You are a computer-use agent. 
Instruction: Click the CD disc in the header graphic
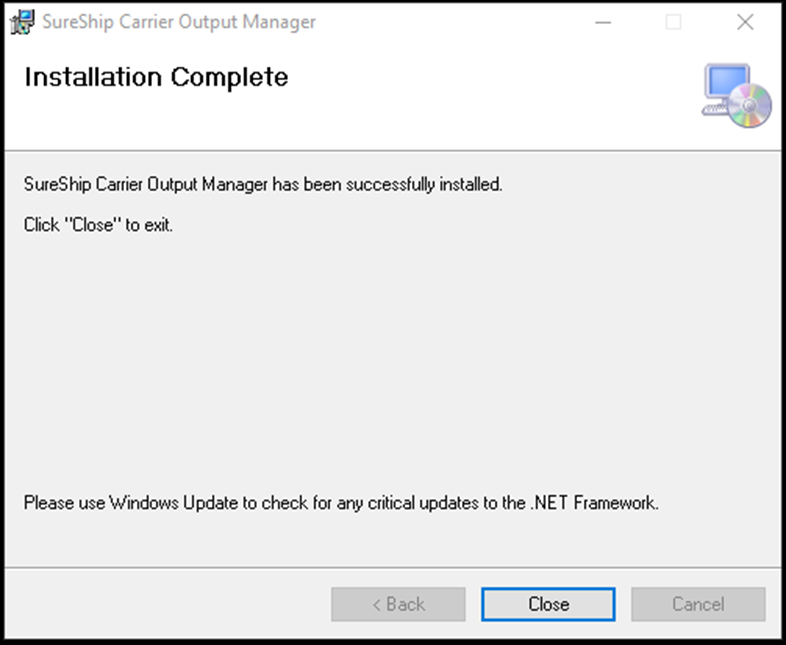pos(751,104)
